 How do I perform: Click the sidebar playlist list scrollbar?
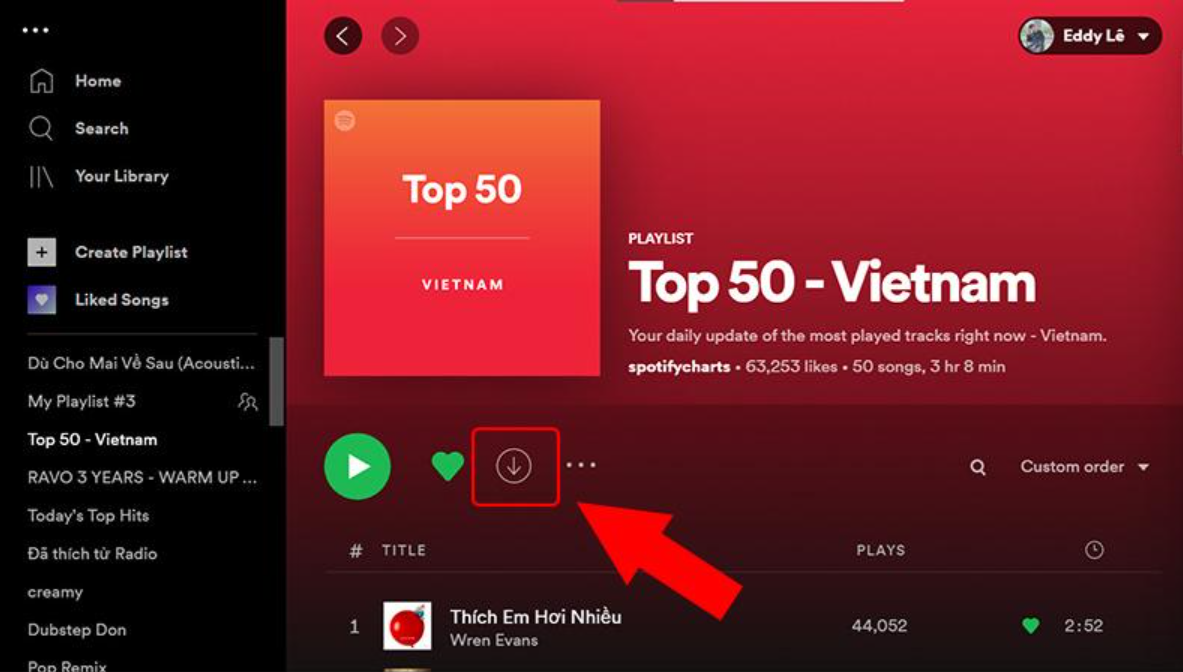coord(277,381)
